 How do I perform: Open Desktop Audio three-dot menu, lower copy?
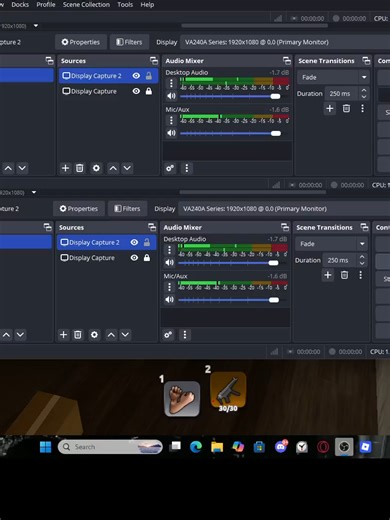(x=169, y=250)
